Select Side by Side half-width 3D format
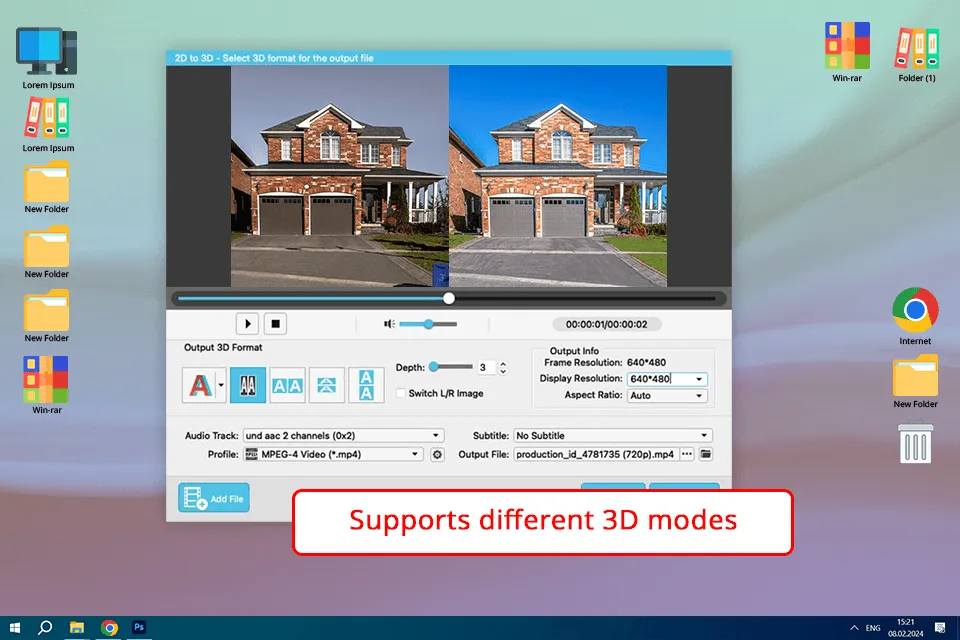Image resolution: width=960 pixels, height=640 pixels. pyautogui.click(x=248, y=385)
